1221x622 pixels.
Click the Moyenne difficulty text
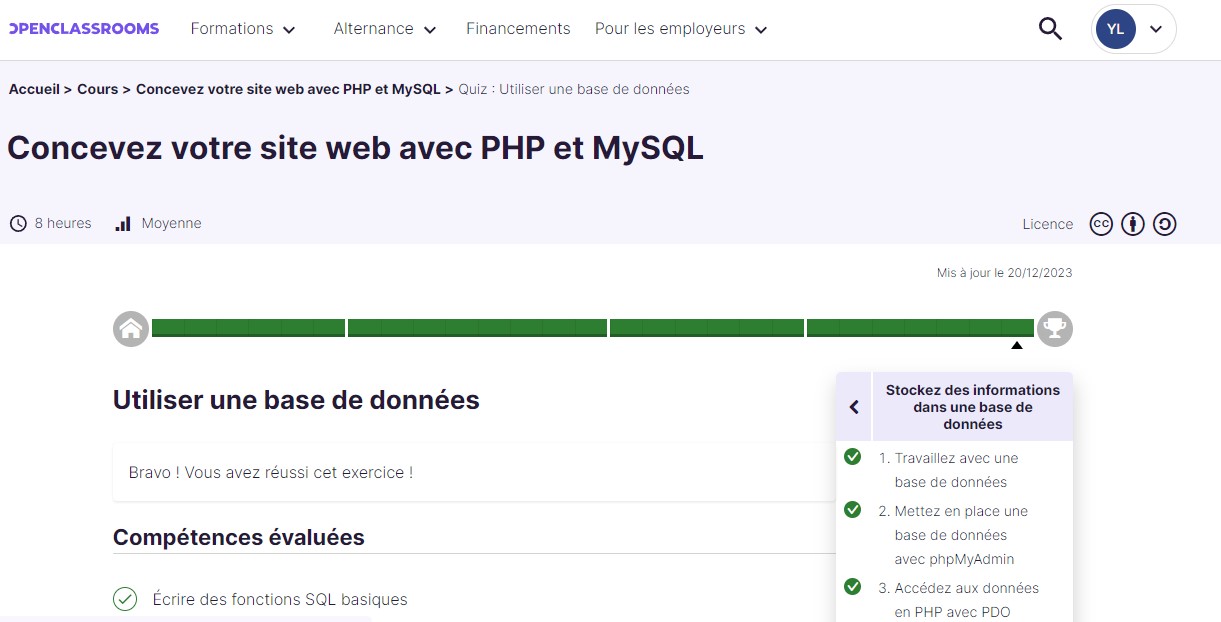pyautogui.click(x=171, y=223)
